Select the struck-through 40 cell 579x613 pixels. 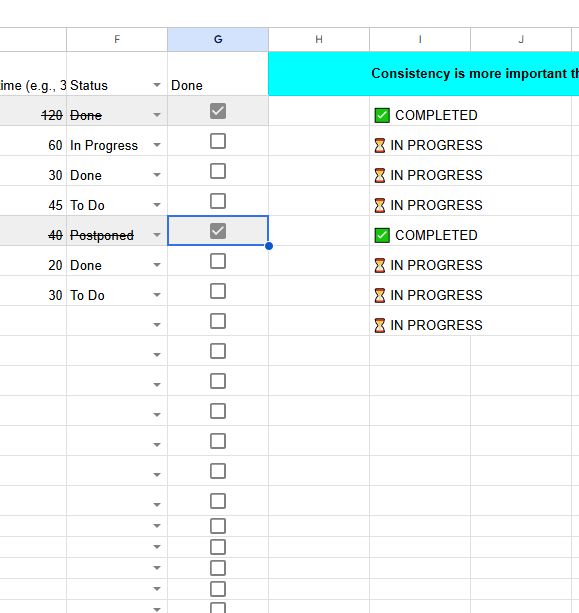[x=33, y=231]
